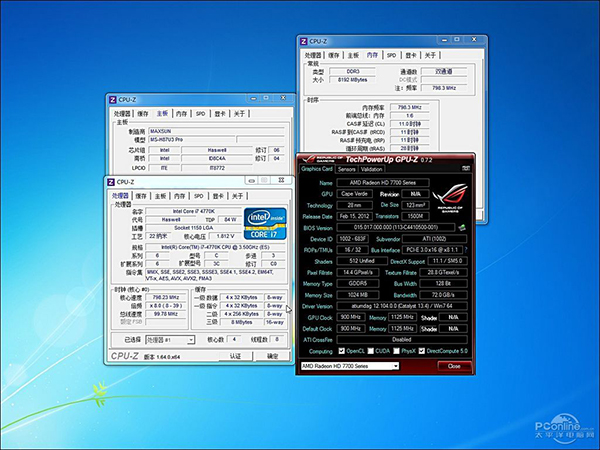Viewport: 600px width, 450px height.
Task: Click the Feb 15, 2012 Release Date value
Action: pos(354,216)
